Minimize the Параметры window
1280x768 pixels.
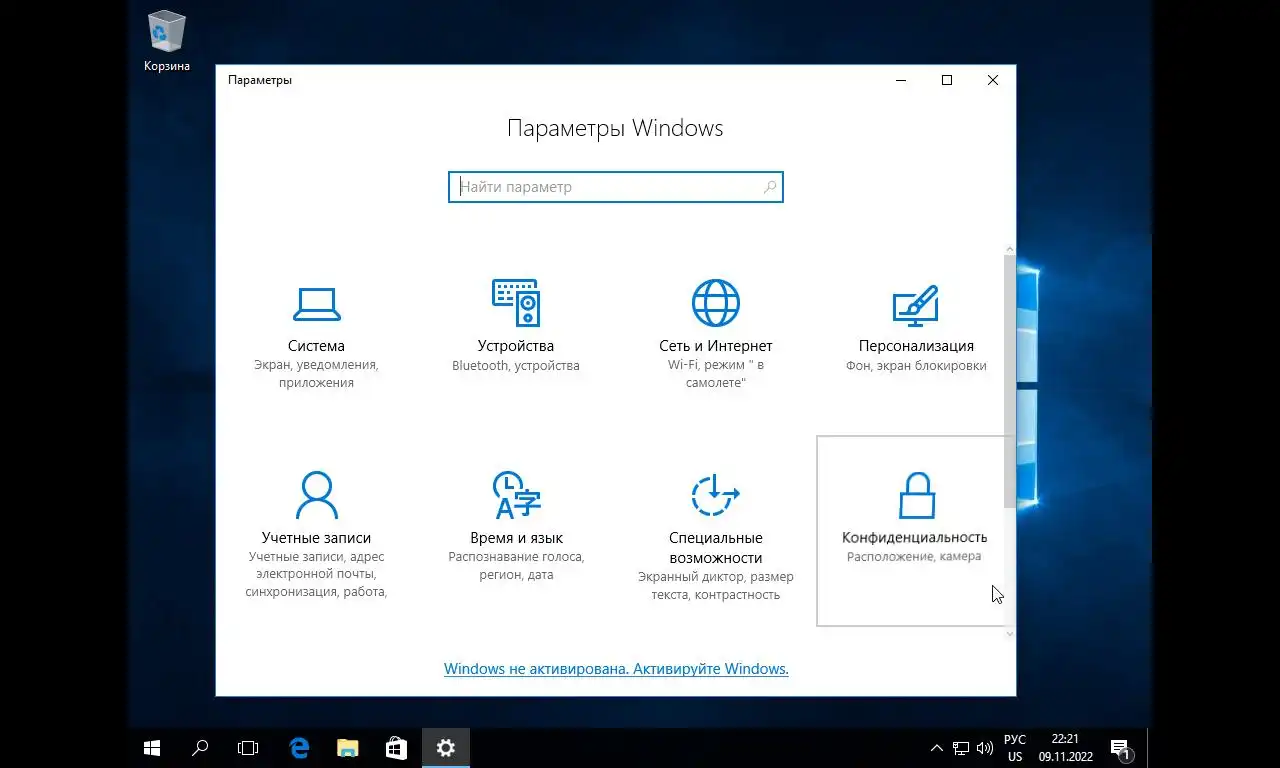tap(901, 80)
